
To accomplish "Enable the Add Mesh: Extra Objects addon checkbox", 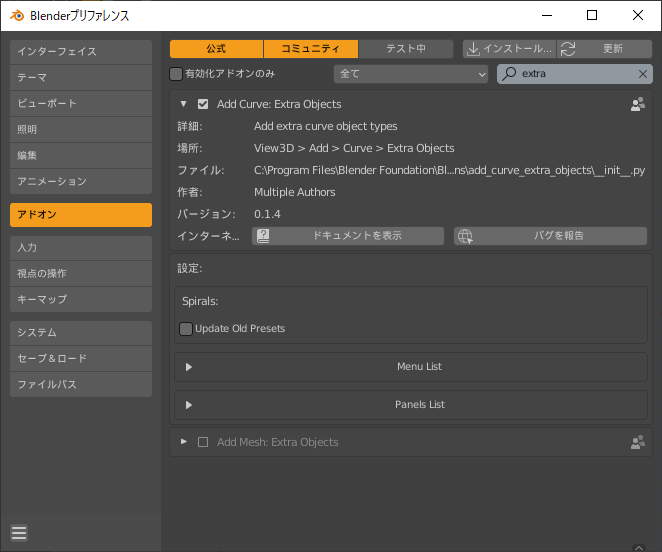I will [203, 442].
